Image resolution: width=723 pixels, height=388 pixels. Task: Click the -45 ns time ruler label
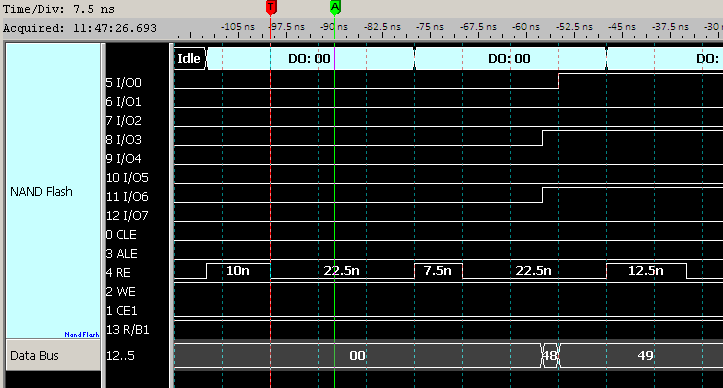(x=622, y=27)
